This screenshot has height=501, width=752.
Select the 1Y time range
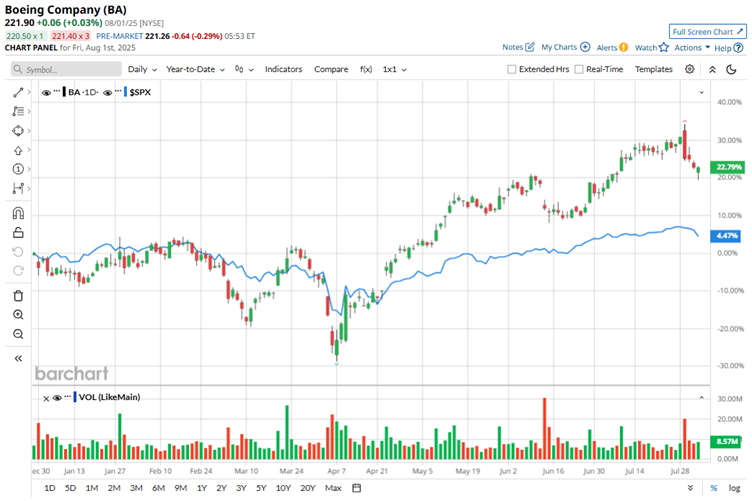click(202, 488)
